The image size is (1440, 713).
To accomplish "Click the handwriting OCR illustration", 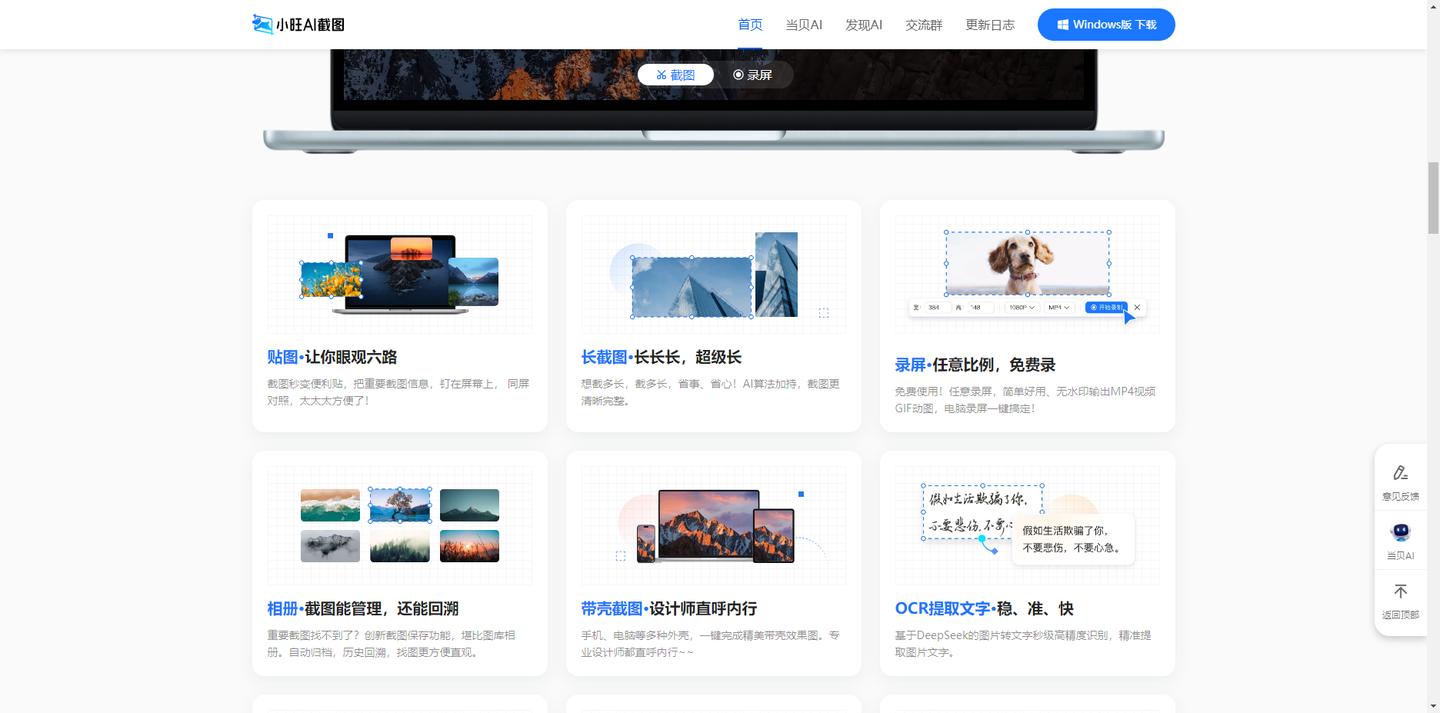I will [981, 512].
